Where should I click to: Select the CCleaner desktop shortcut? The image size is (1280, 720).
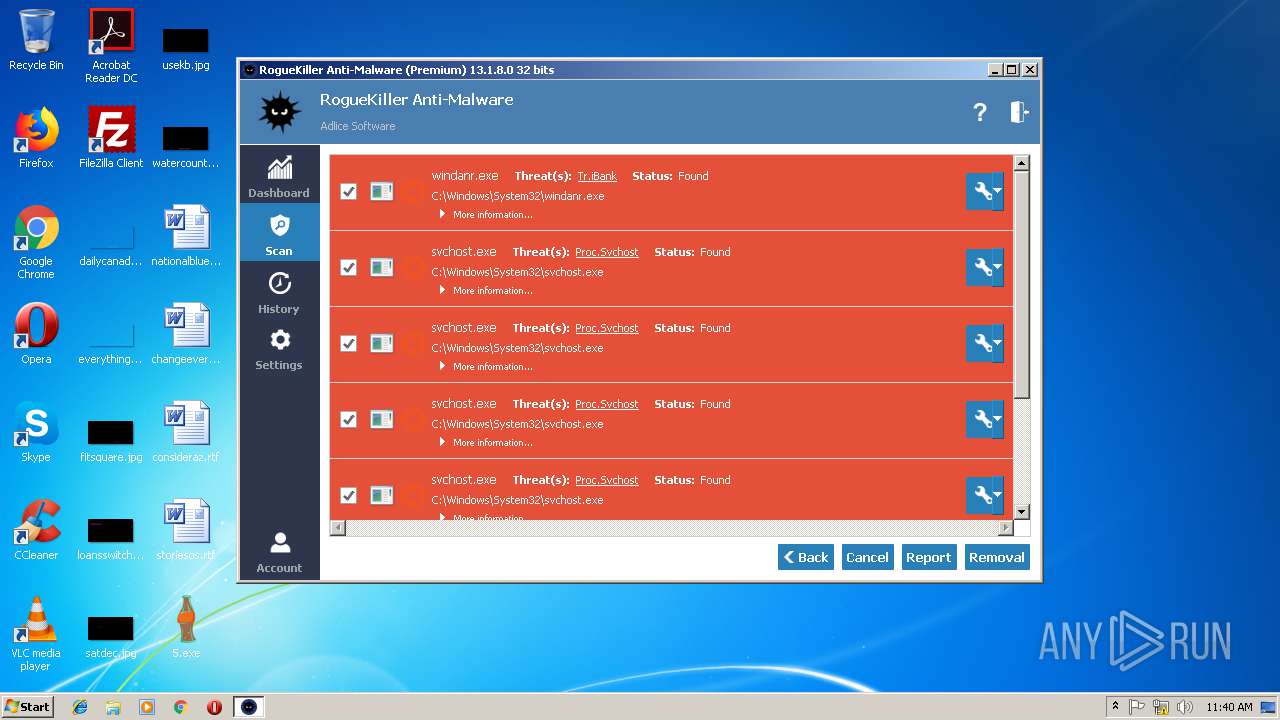(36, 530)
